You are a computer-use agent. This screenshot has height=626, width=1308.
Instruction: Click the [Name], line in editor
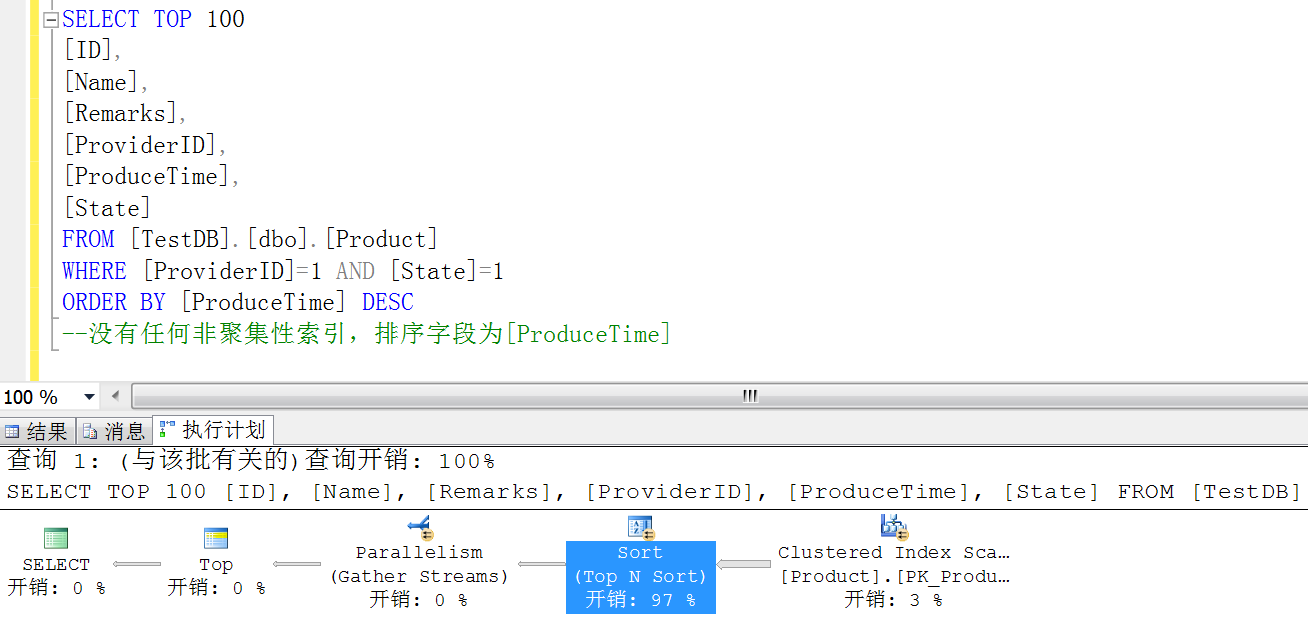(x=106, y=82)
